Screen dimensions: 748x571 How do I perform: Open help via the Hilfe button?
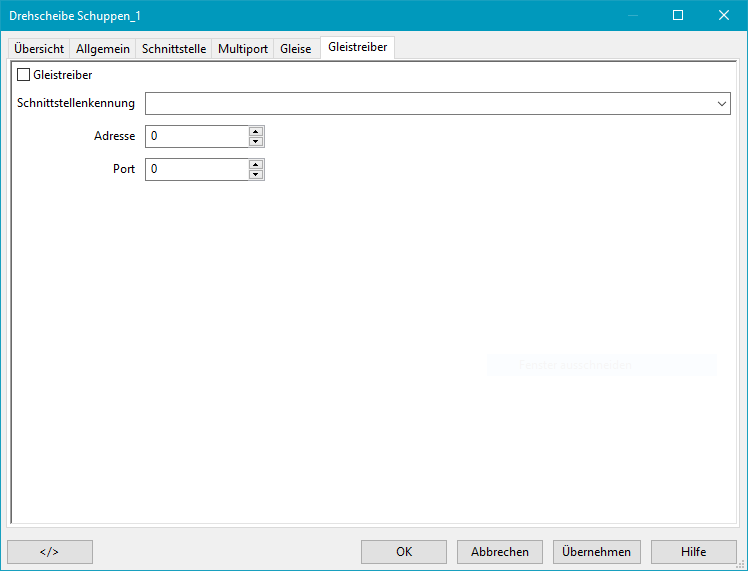694,552
